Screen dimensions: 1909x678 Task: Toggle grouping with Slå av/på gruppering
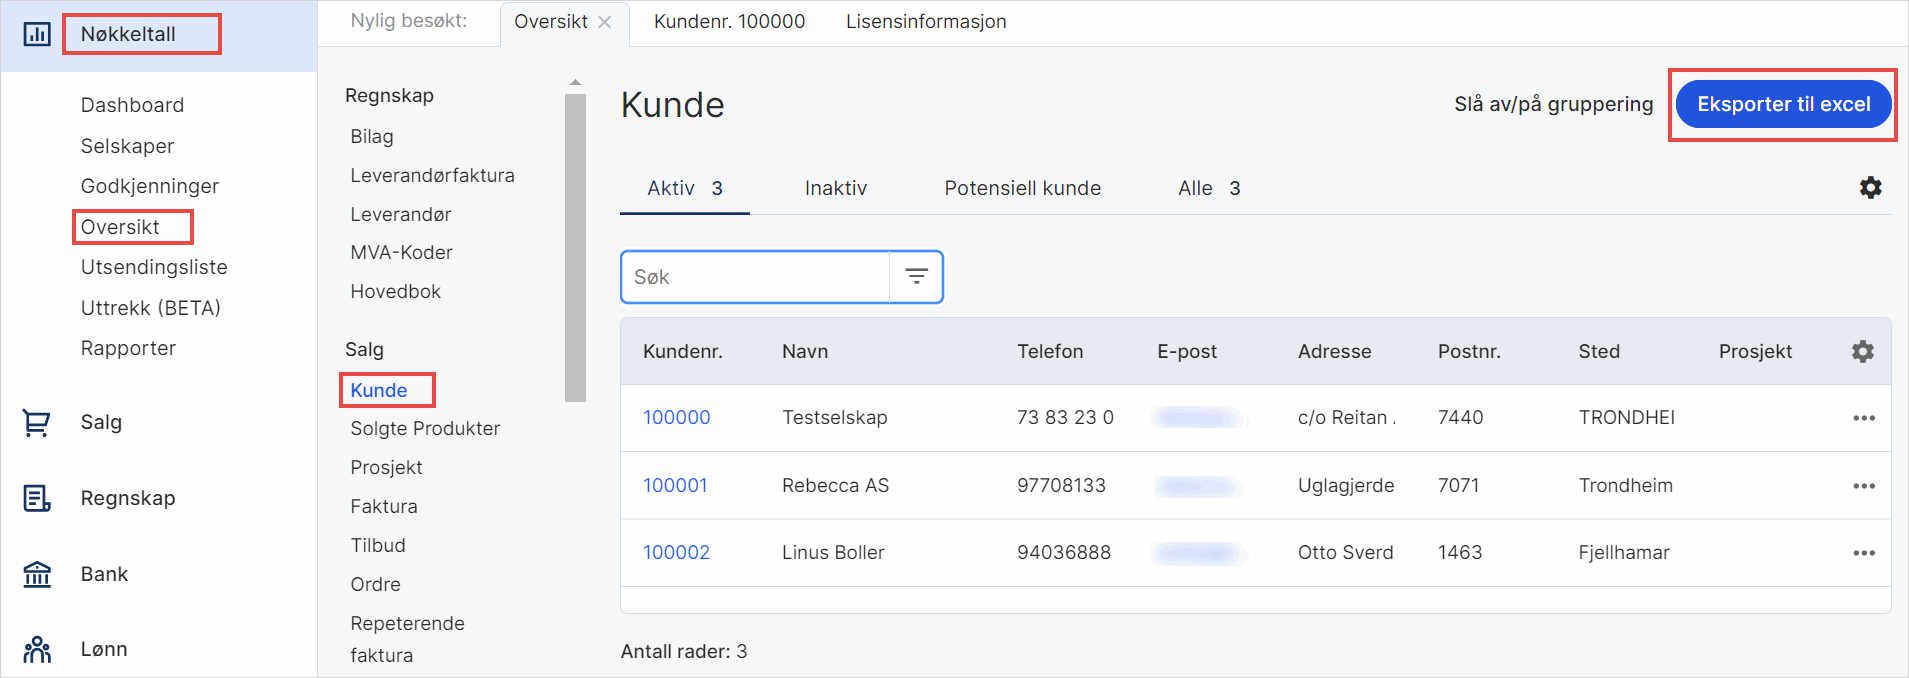coord(1553,104)
